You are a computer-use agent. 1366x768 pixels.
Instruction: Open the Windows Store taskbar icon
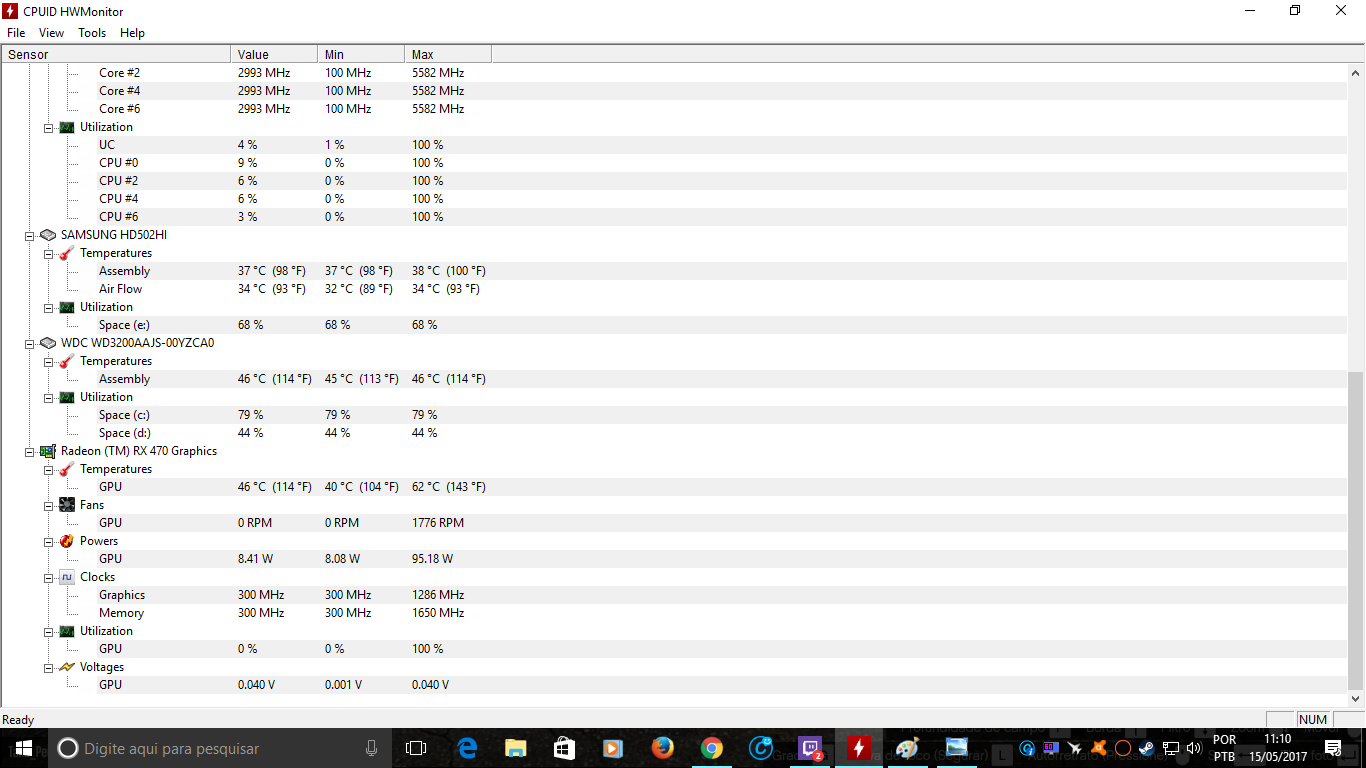(565, 748)
